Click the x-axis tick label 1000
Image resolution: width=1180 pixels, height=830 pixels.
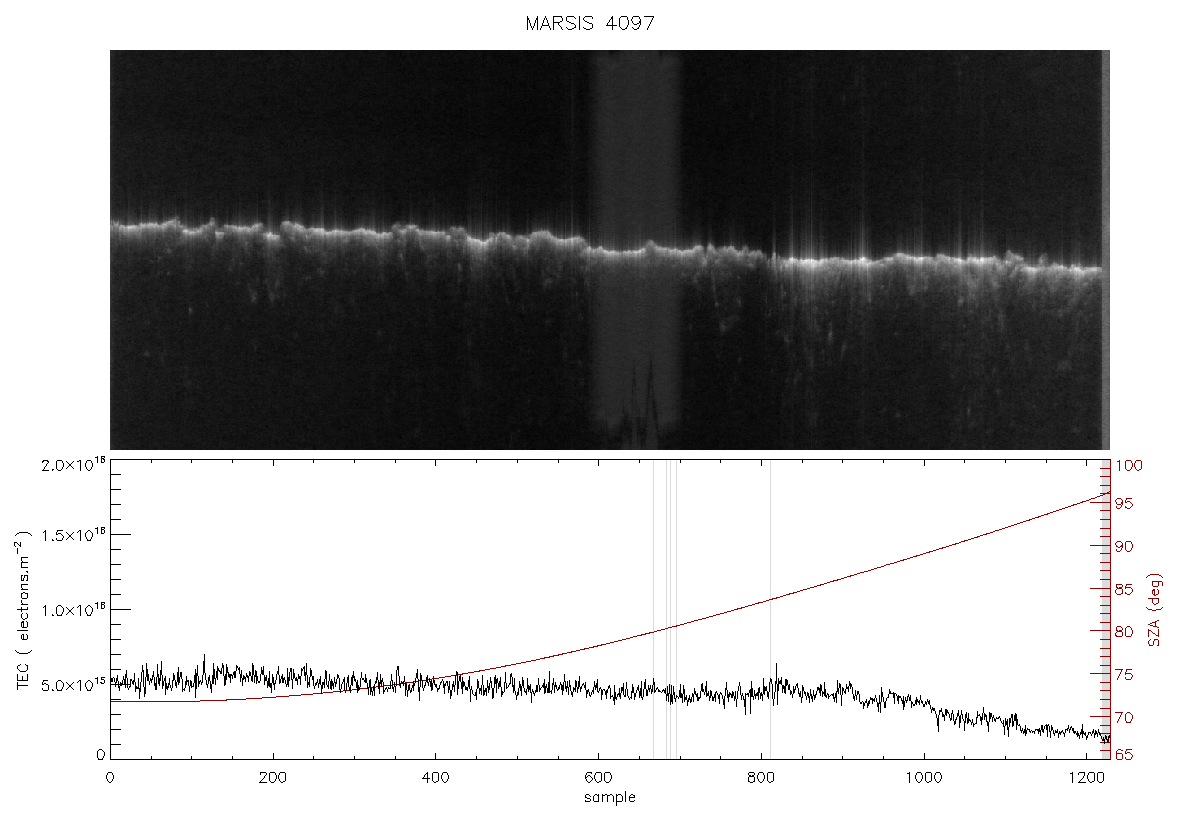[923, 777]
